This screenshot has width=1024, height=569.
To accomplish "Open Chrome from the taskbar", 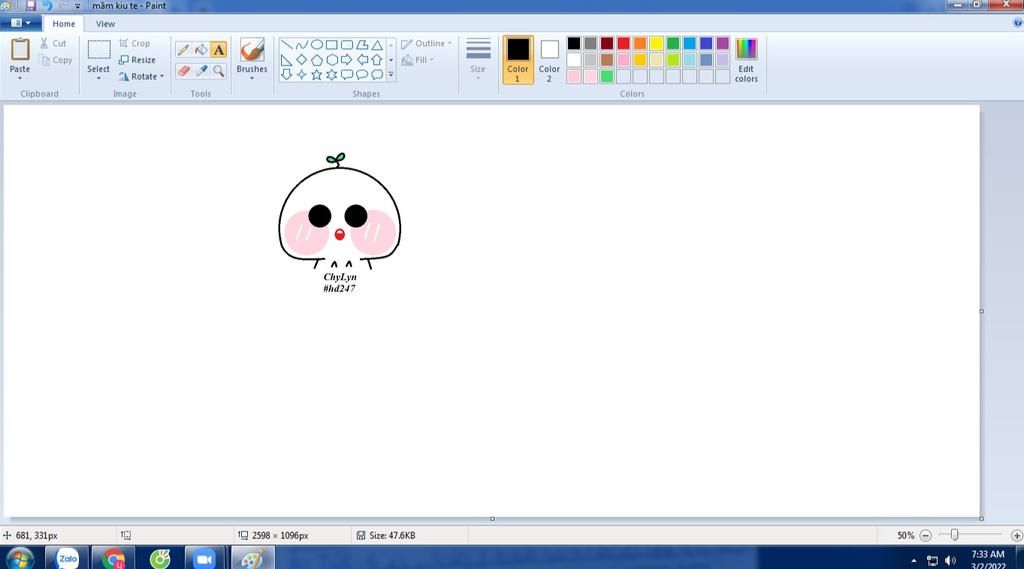I will pos(114,559).
